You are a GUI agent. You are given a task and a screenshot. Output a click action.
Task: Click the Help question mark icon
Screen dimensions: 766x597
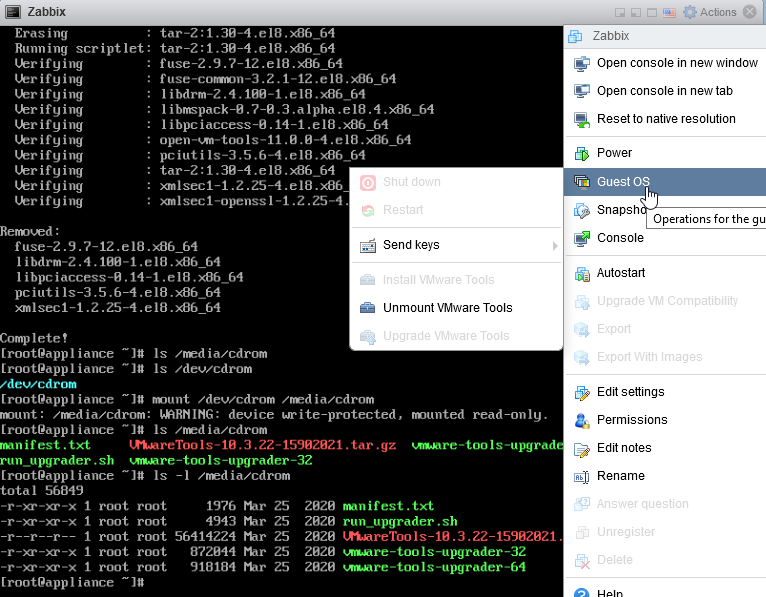pos(581,593)
